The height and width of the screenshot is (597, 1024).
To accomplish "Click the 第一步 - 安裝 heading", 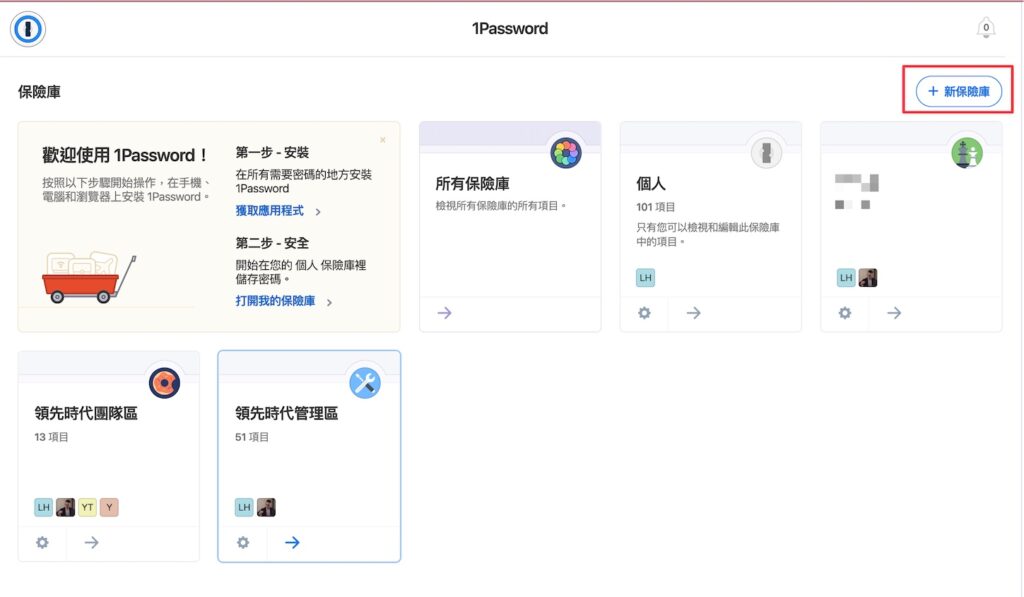I will point(272,153).
